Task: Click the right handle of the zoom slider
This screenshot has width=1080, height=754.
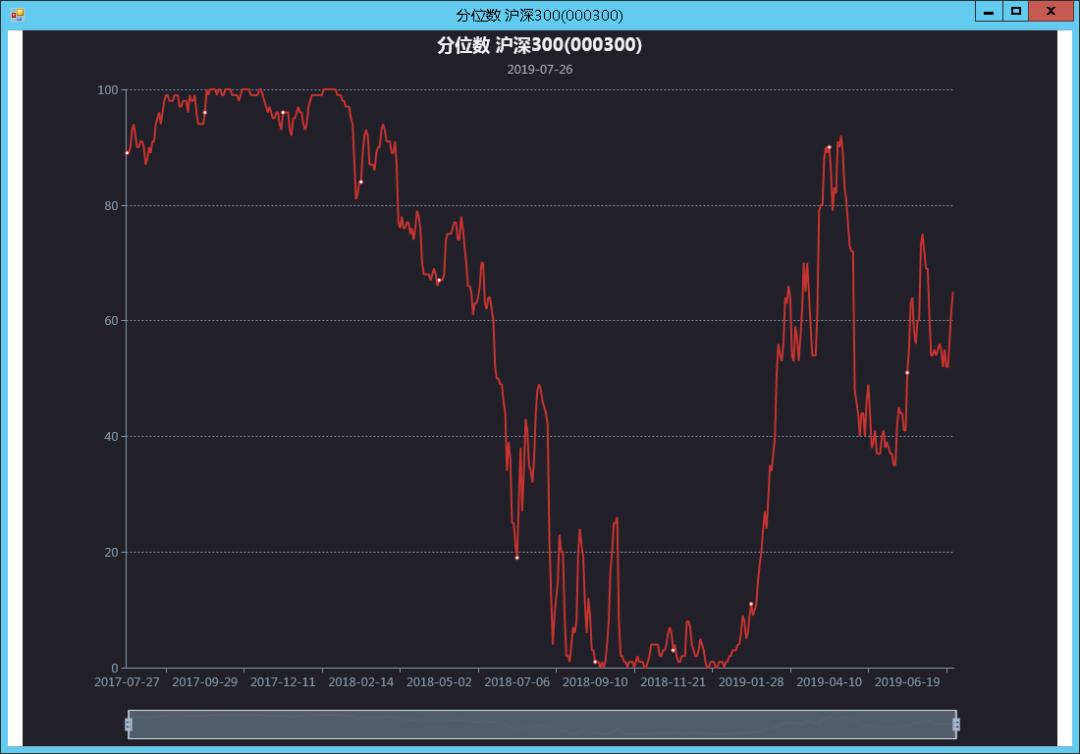Action: click(956, 724)
